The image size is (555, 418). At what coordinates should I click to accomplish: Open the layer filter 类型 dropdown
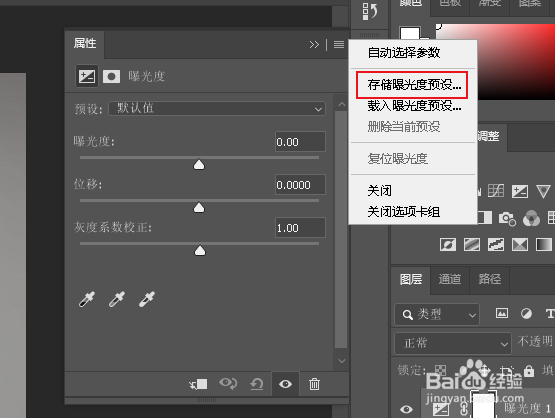pos(437,314)
